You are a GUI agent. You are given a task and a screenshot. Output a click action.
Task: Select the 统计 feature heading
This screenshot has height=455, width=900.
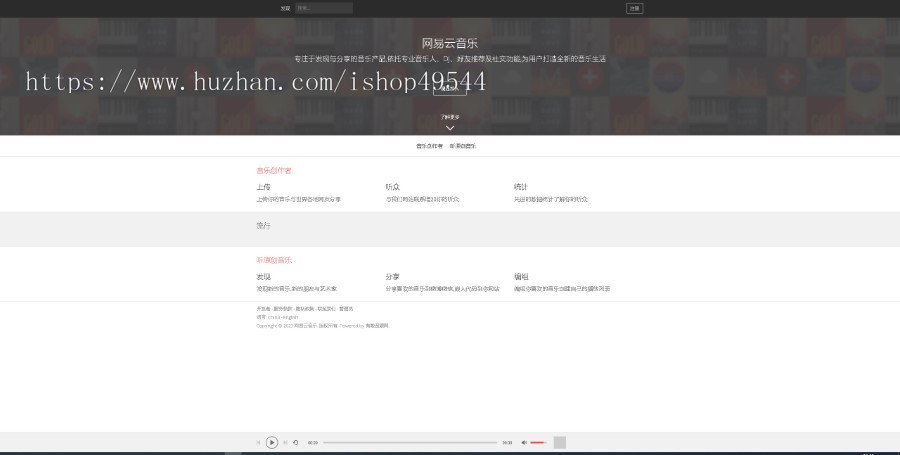coord(521,187)
